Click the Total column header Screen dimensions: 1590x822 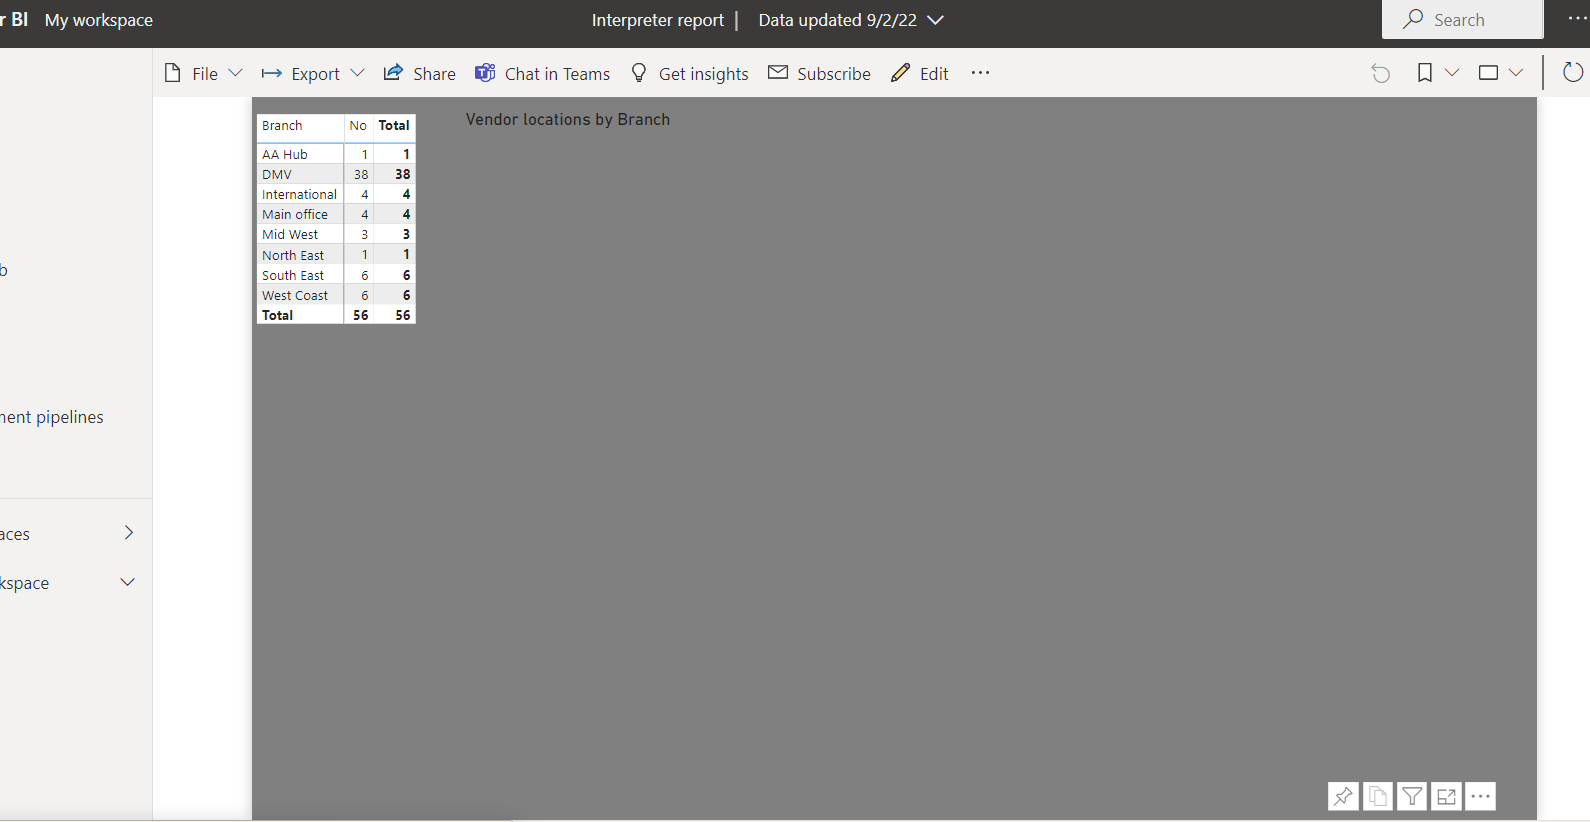[394, 126]
